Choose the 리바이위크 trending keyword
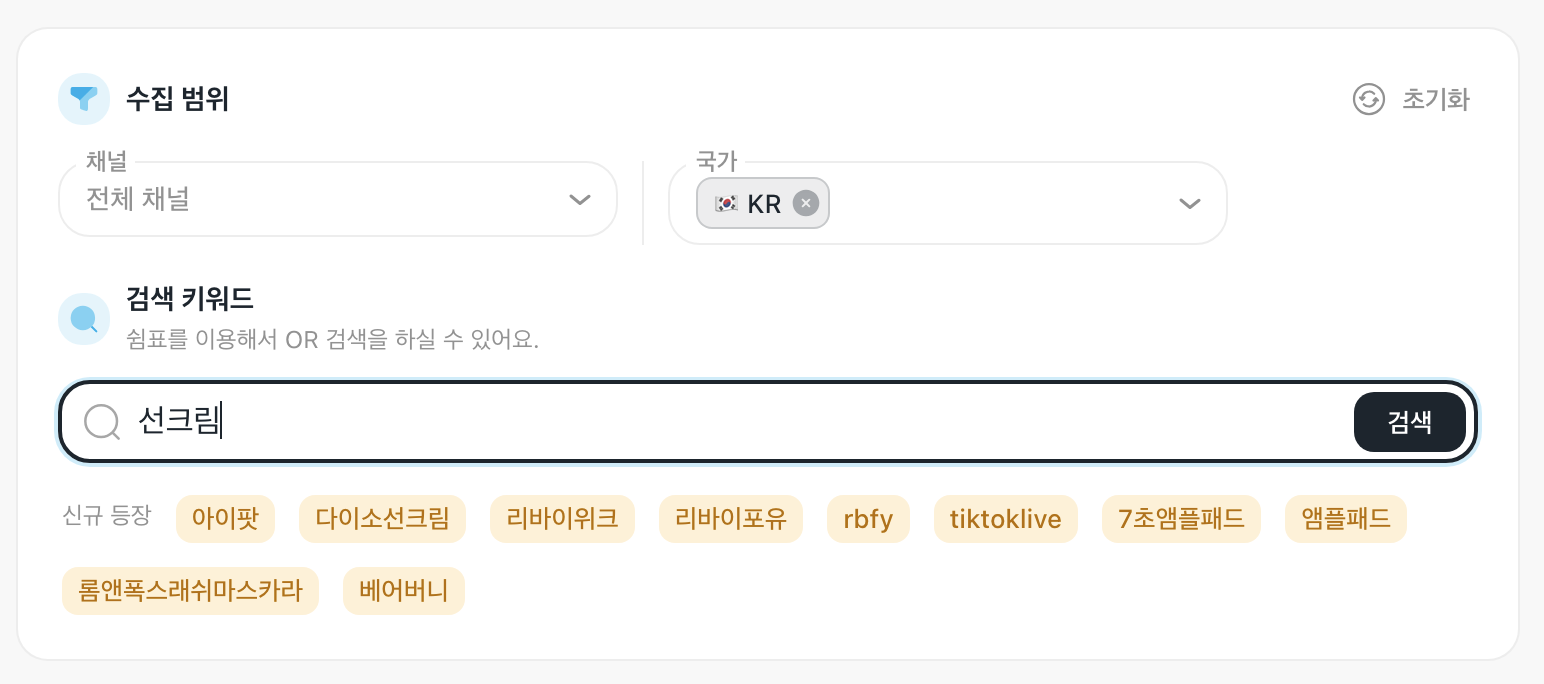Viewport: 1544px width, 684px height. coord(562,519)
